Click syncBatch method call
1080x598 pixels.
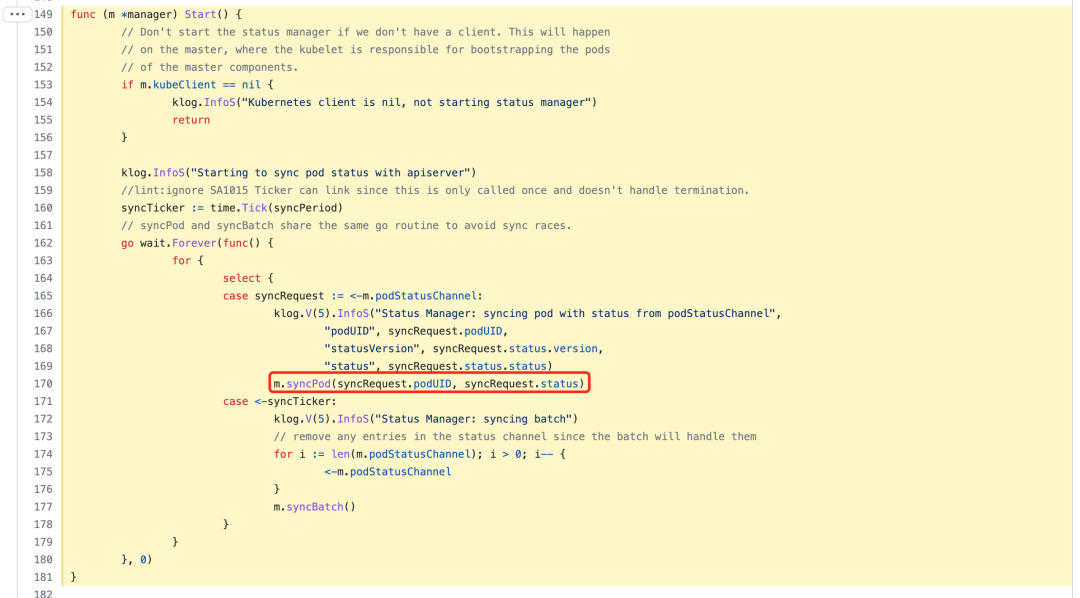(x=315, y=507)
